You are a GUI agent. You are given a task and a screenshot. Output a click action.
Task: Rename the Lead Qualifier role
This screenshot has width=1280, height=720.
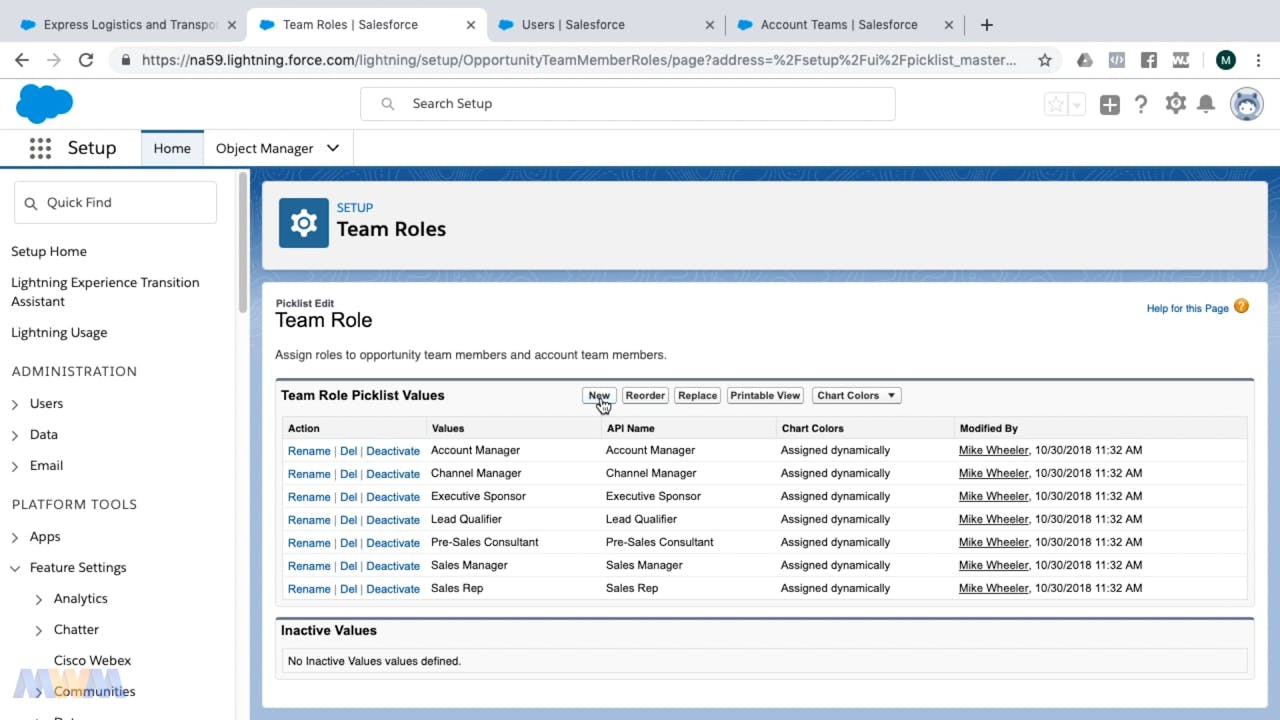(309, 520)
